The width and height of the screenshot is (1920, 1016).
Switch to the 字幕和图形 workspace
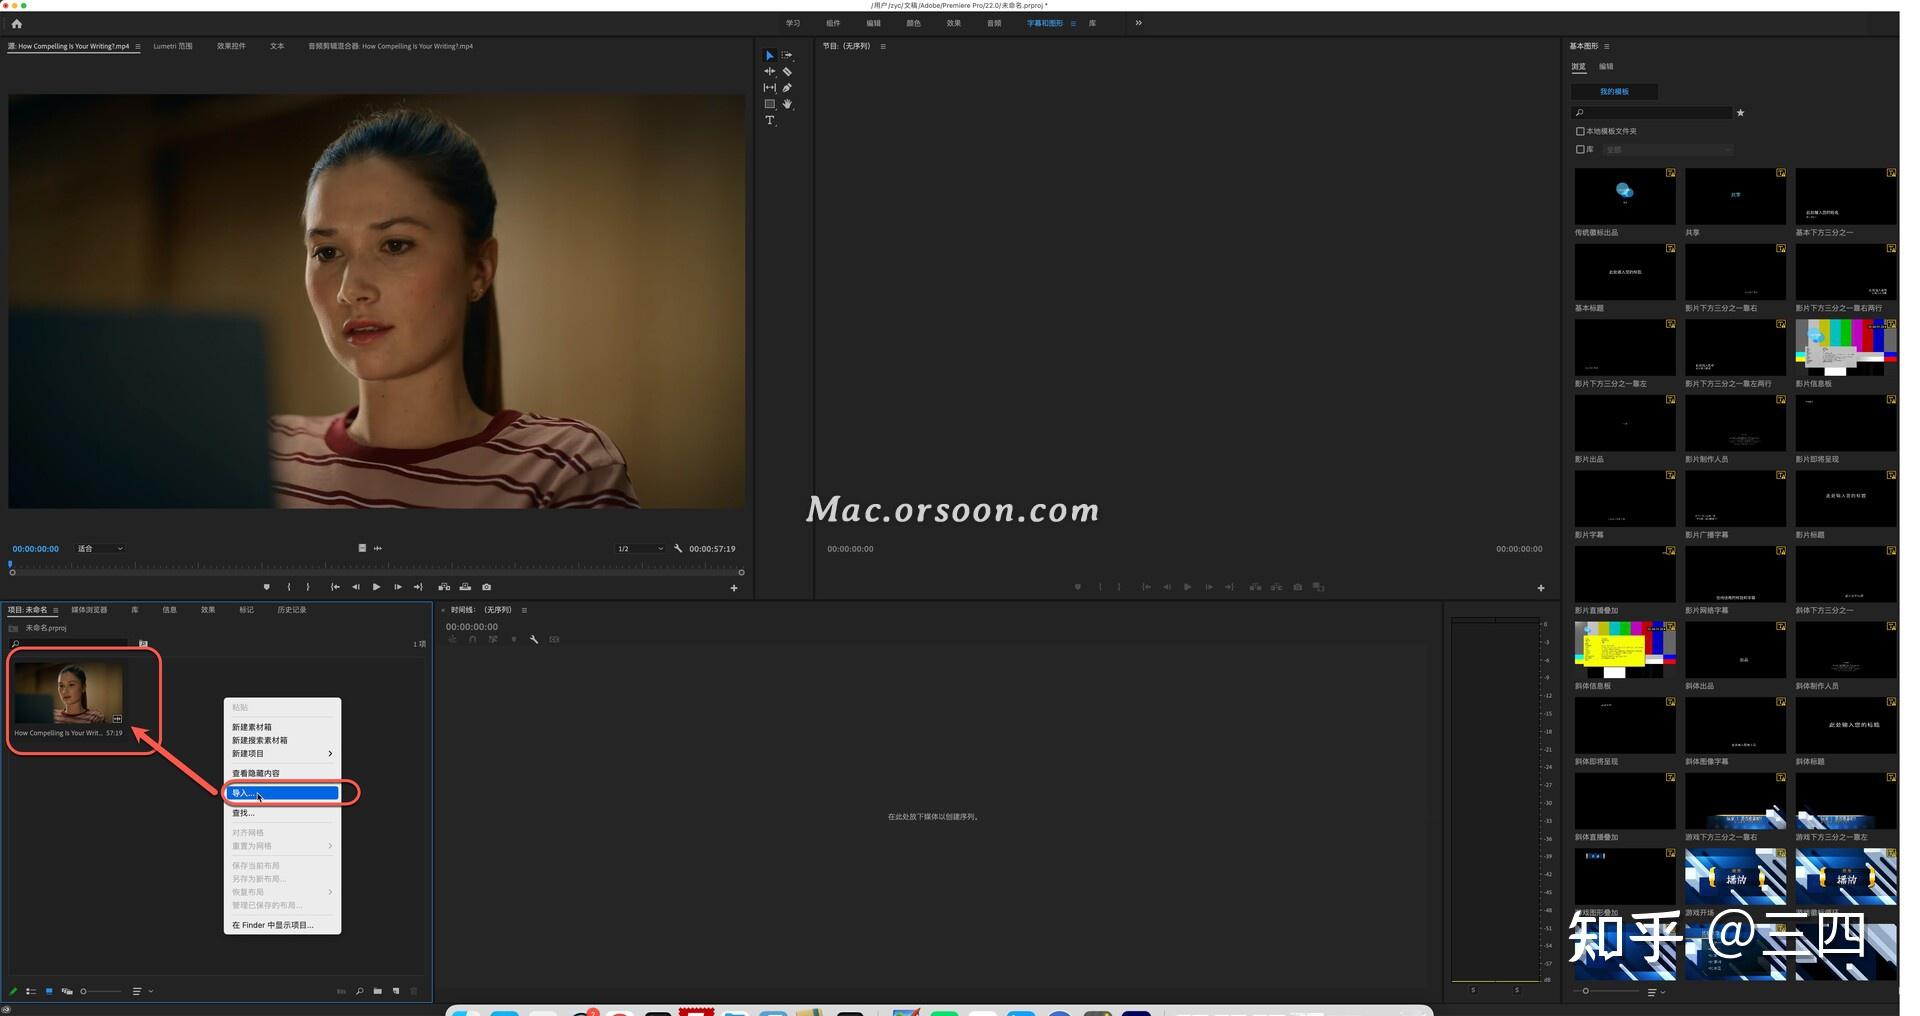pos(1046,23)
